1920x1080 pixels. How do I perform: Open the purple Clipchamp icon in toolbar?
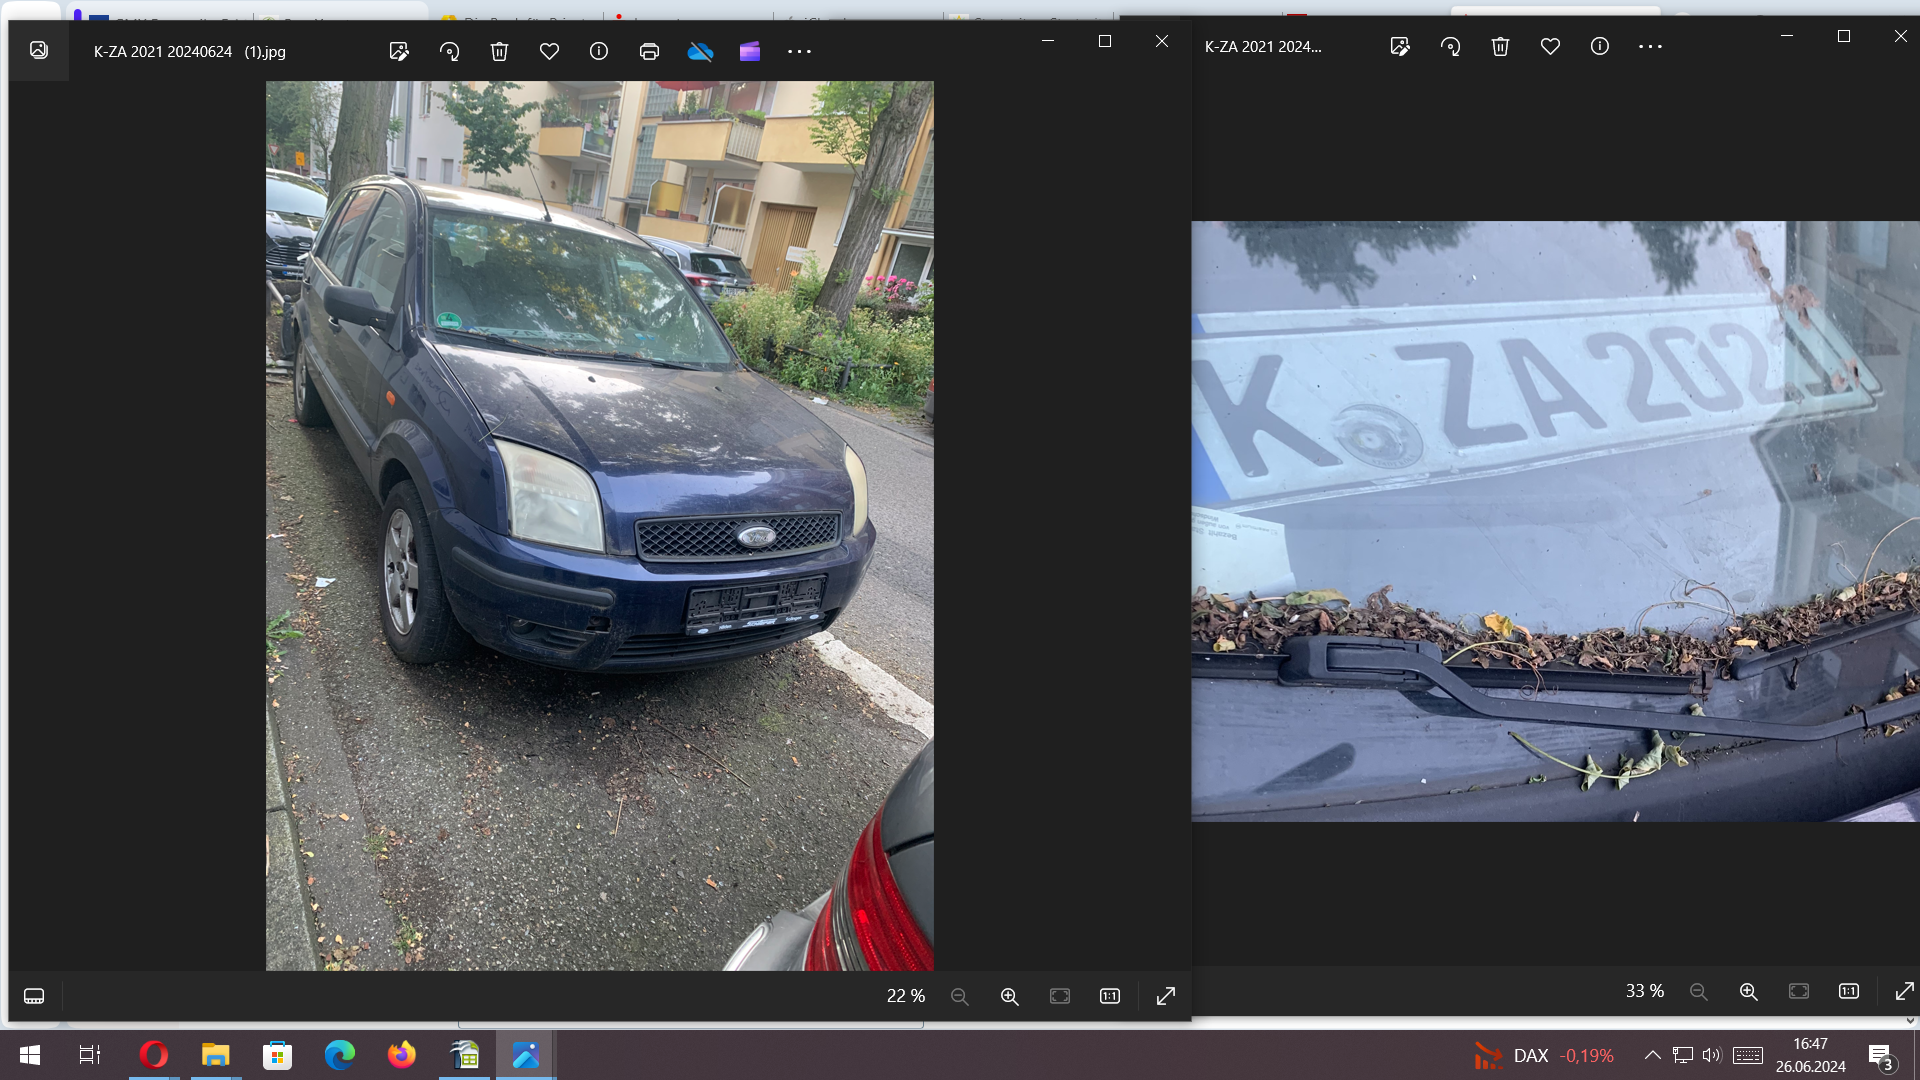(x=750, y=51)
